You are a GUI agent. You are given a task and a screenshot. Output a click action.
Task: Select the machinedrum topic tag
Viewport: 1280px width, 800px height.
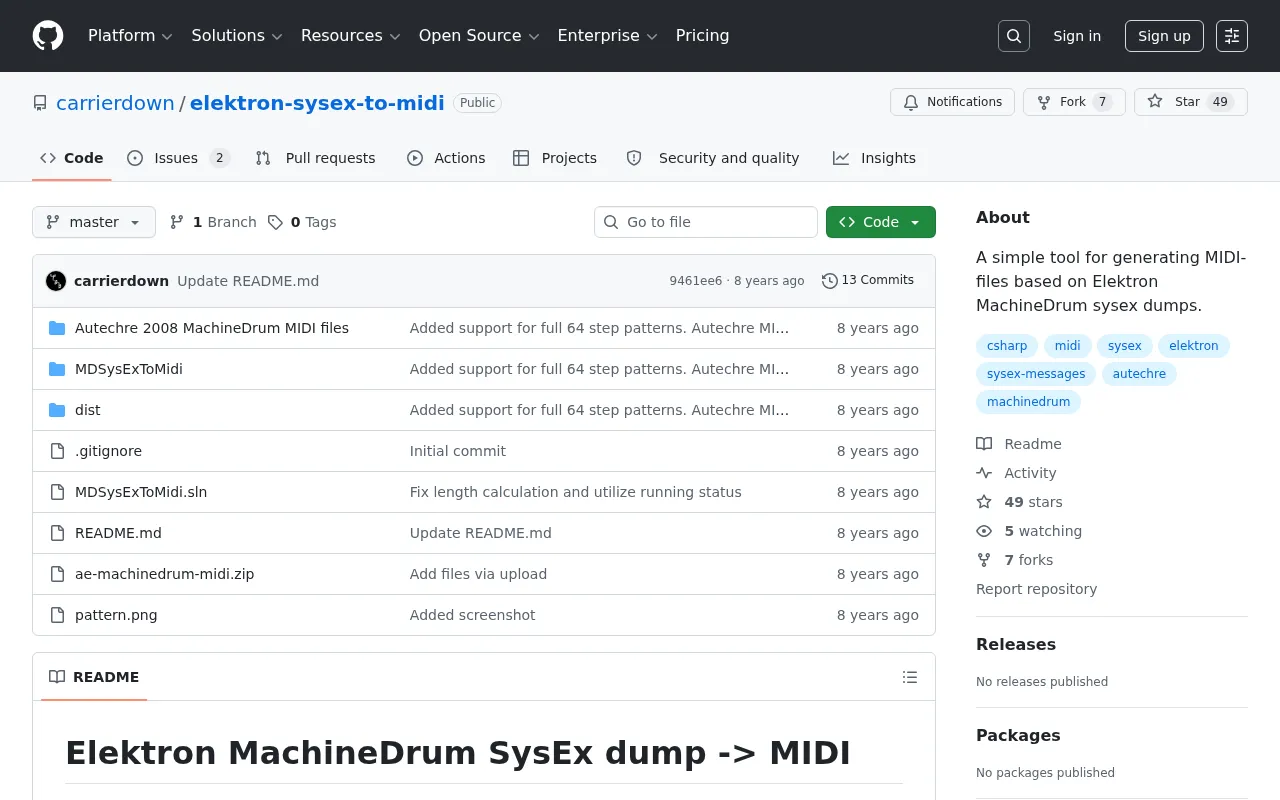coord(1028,402)
